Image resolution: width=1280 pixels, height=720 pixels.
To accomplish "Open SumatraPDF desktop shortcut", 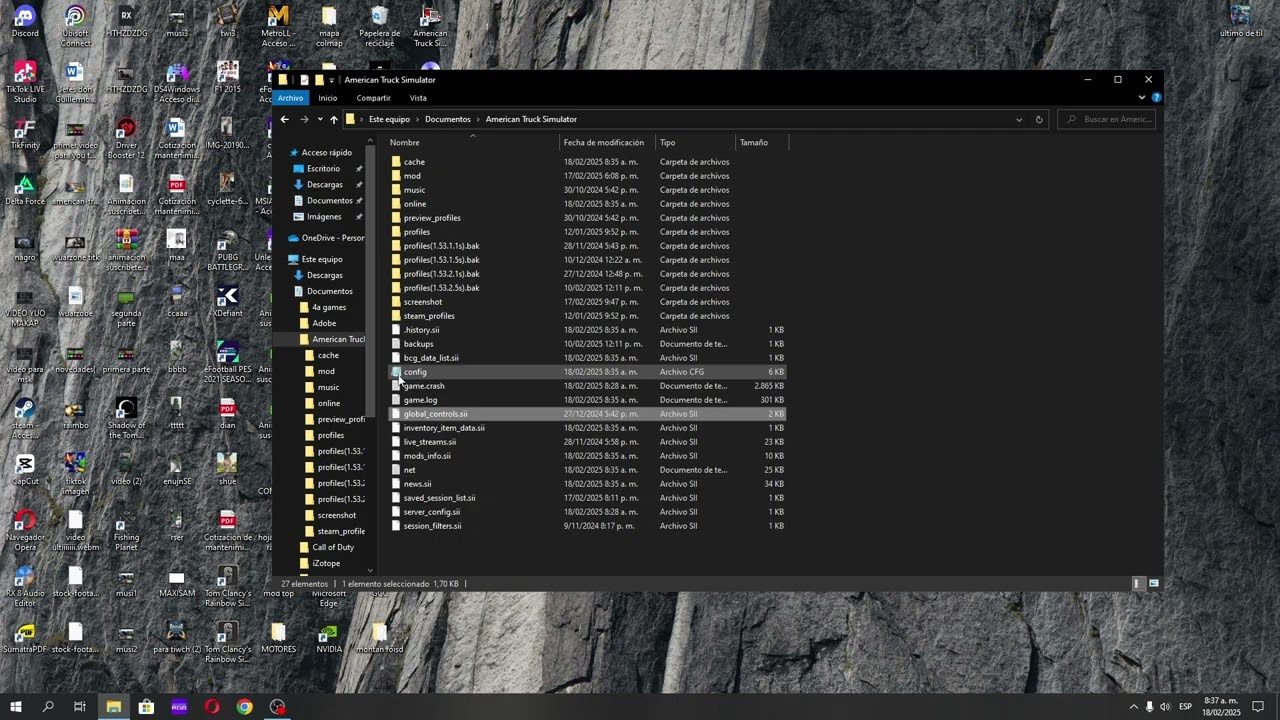I will (25, 637).
